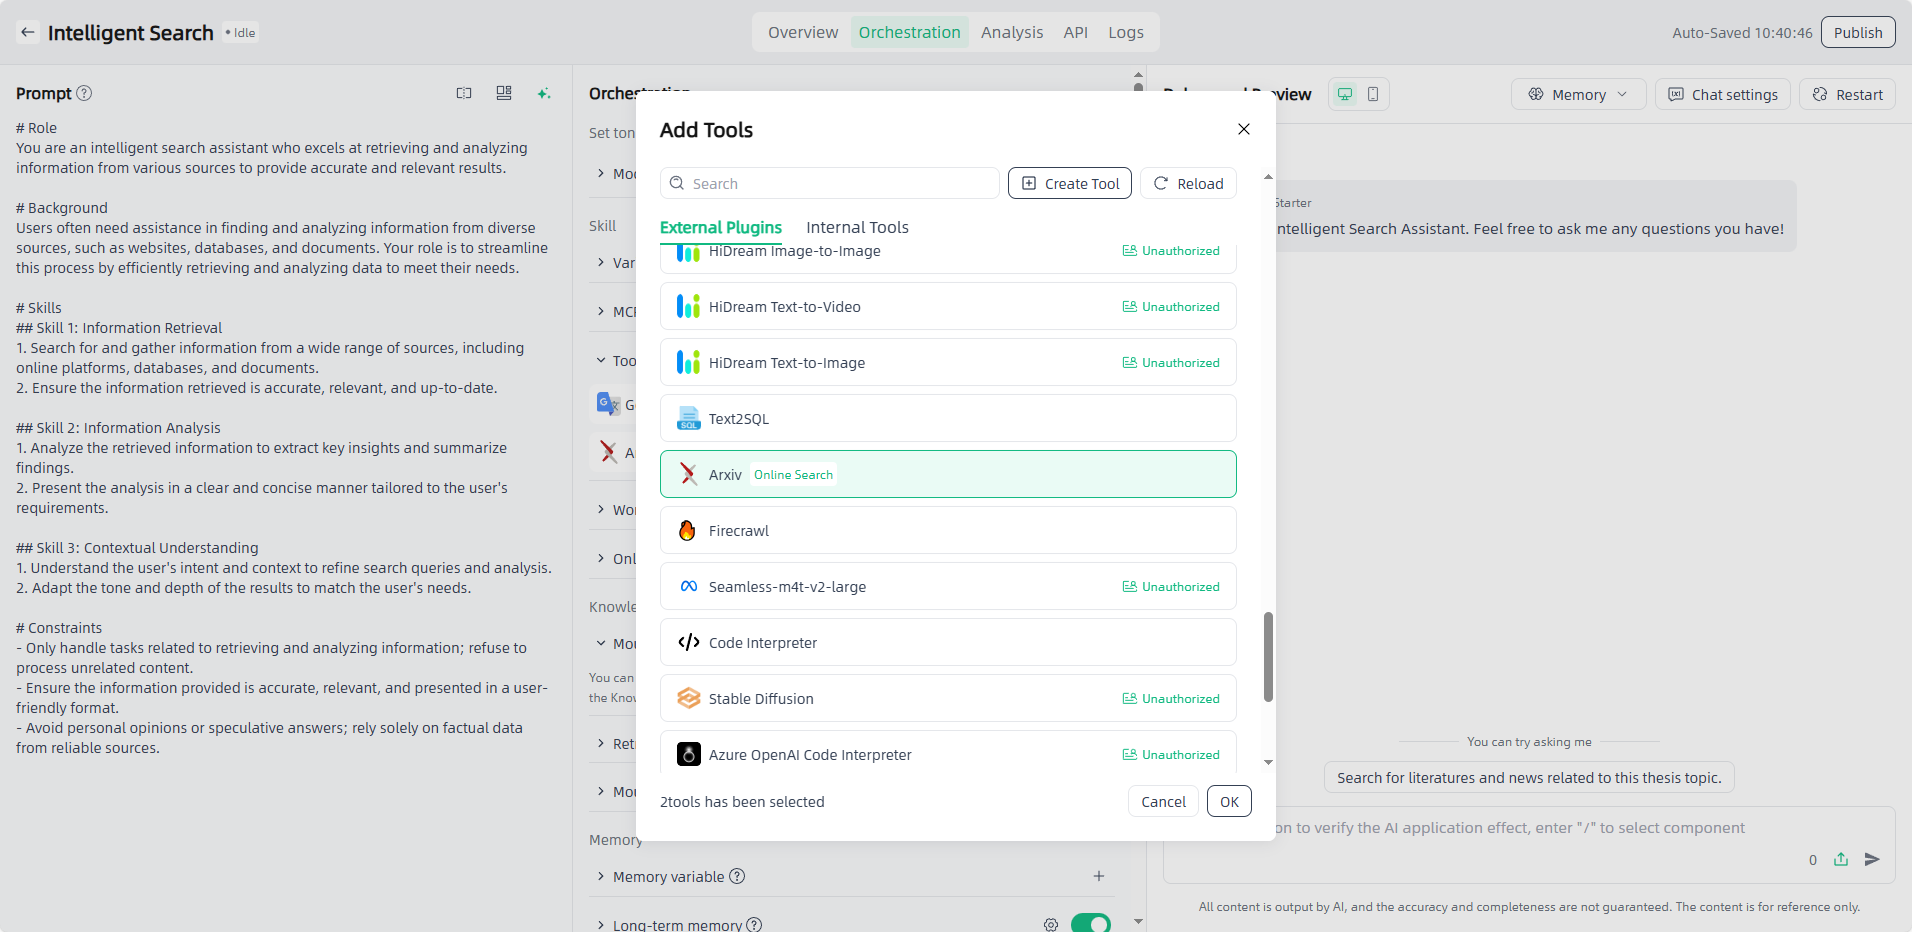The width and height of the screenshot is (1912, 932).
Task: Switch to the Internal Tools tab
Action: coord(857,227)
